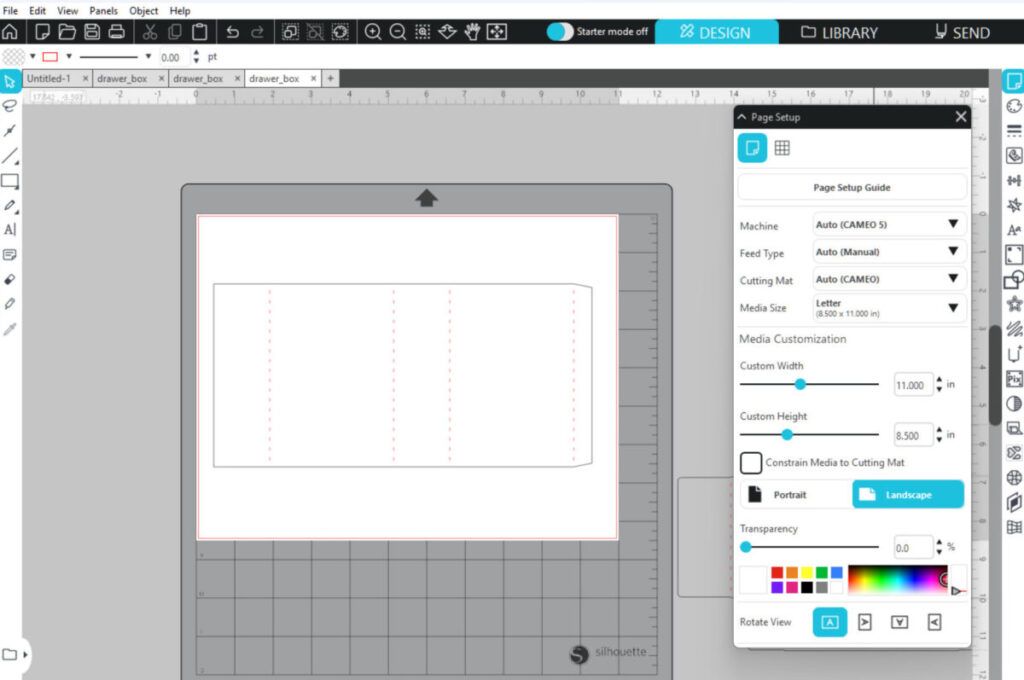Click the Zoom In magnifier icon
Image resolution: width=1024 pixels, height=680 pixels.
[x=373, y=32]
